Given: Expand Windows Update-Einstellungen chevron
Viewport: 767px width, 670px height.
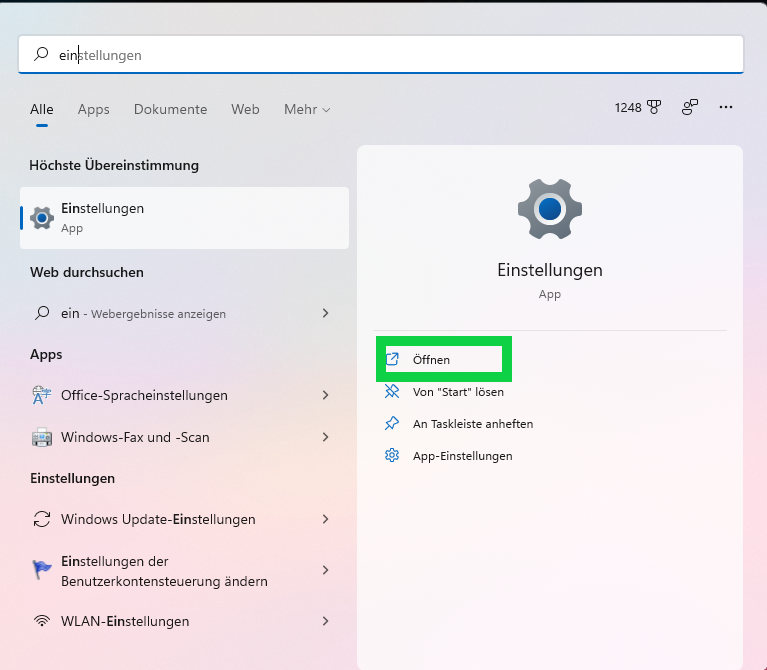Looking at the screenshot, I should [x=326, y=519].
